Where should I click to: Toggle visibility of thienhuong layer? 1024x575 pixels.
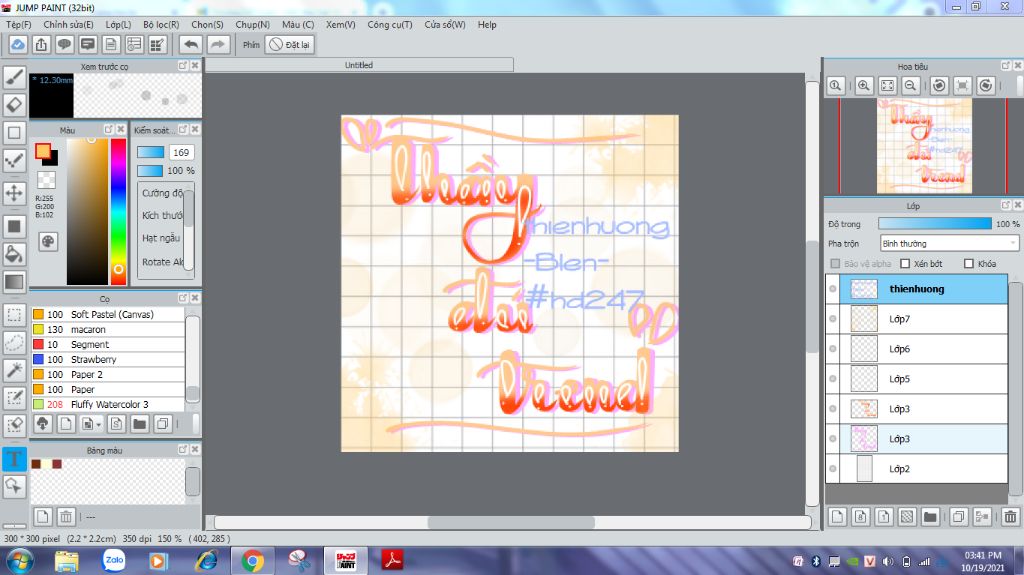(833, 289)
